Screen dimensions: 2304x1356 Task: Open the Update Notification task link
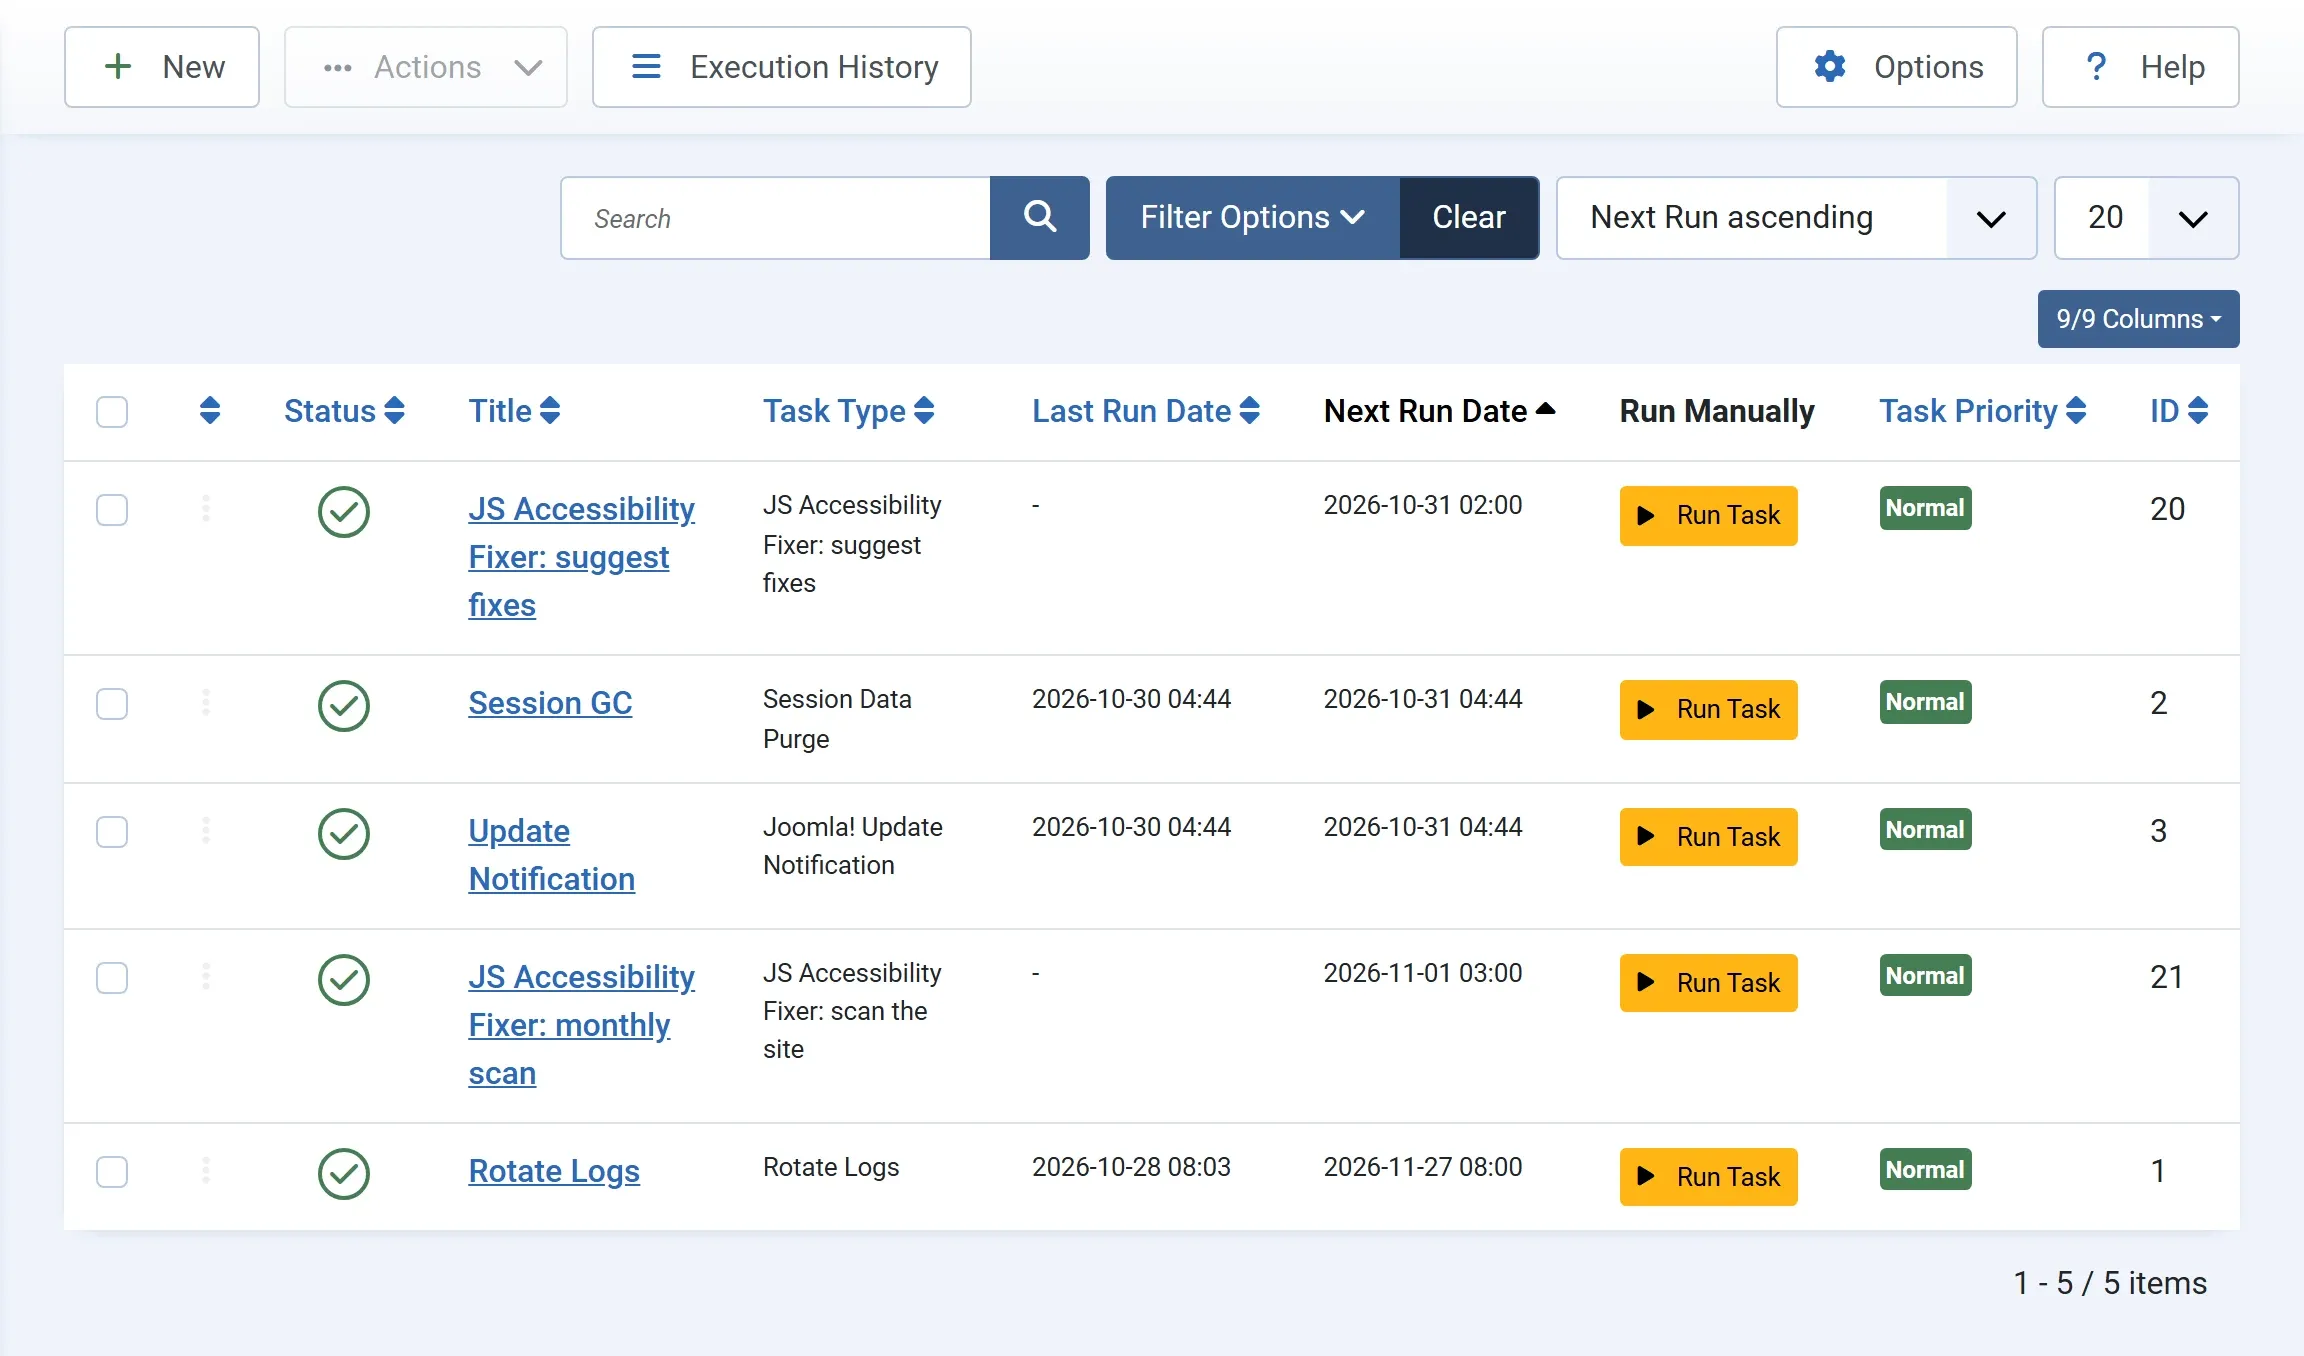pyautogui.click(x=552, y=855)
